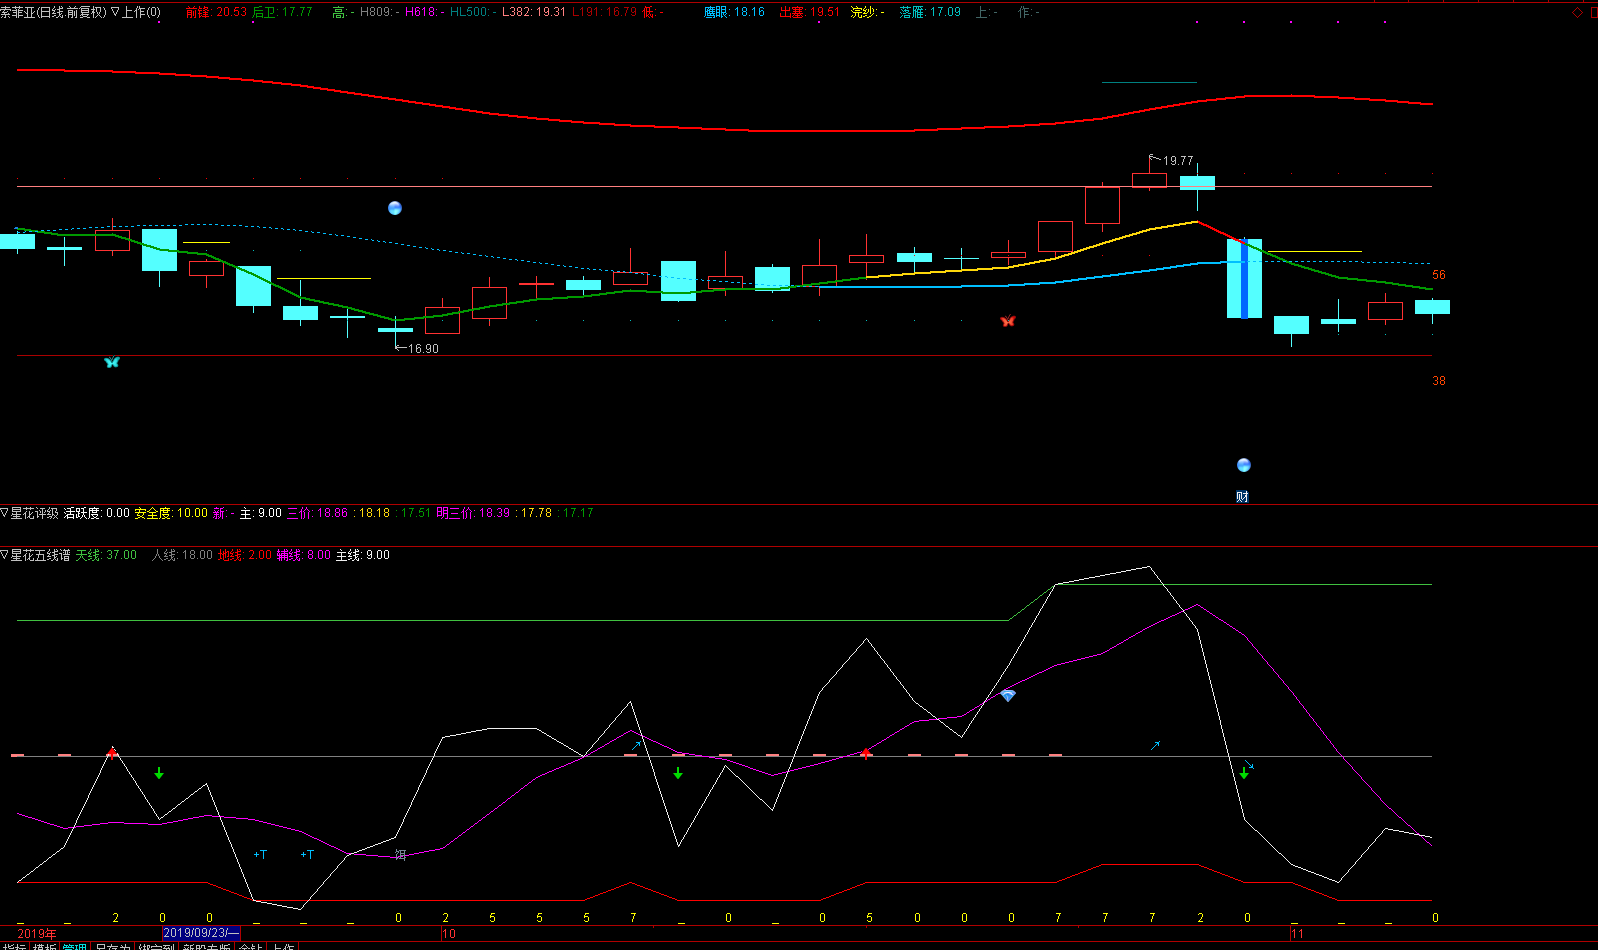
Task: Click the blue info ball above 财
Action: pos(1244,465)
